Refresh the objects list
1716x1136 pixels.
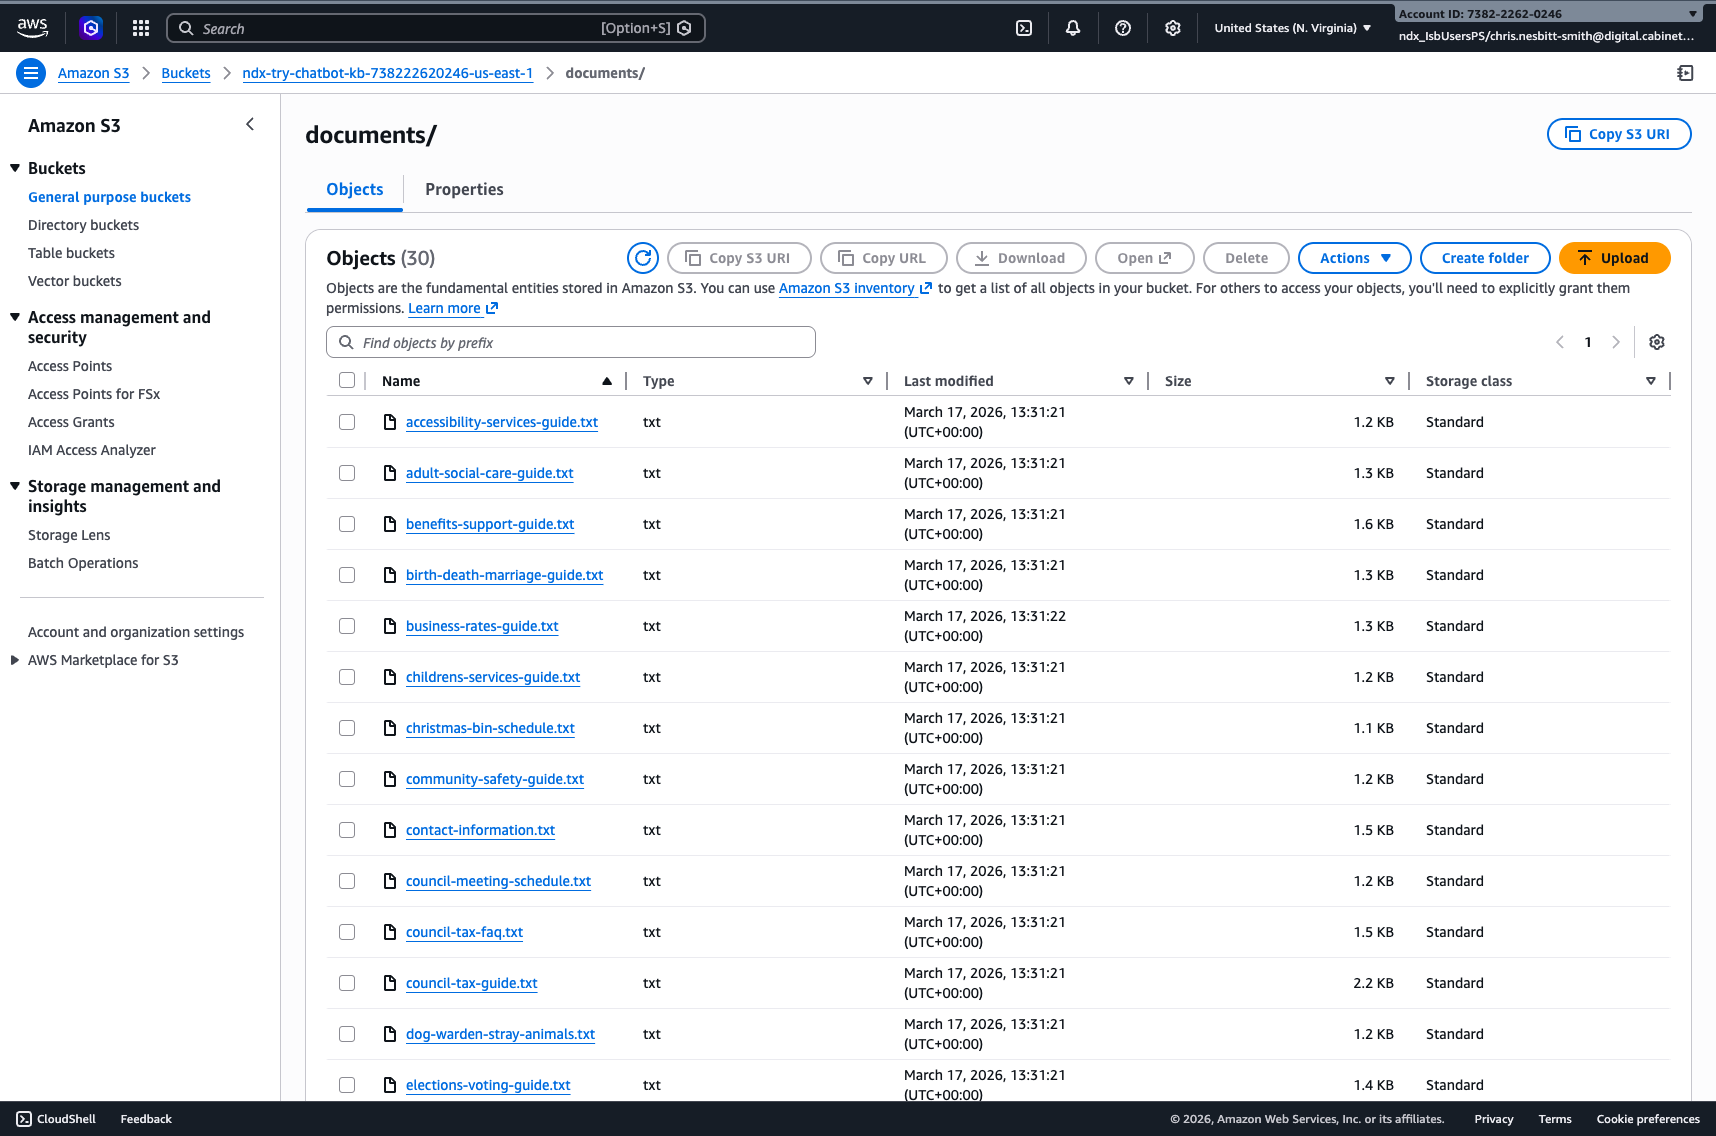click(643, 258)
